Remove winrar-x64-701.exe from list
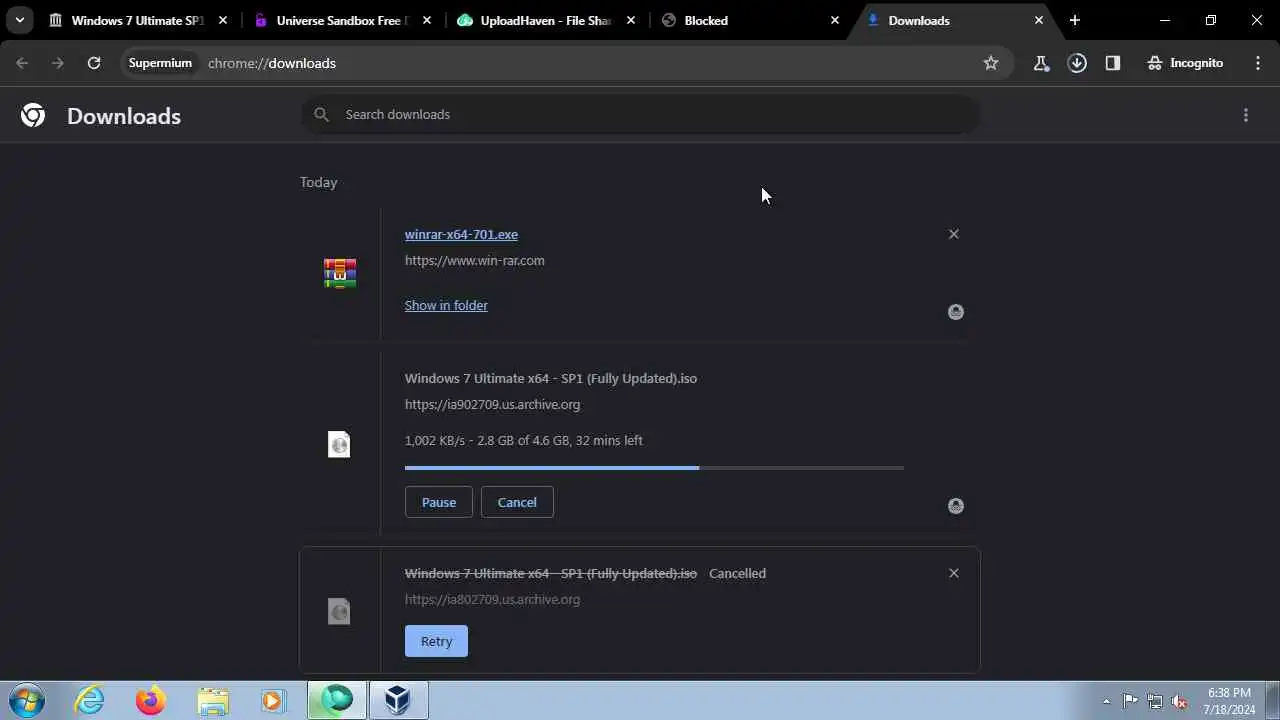This screenshot has height=720, width=1280. 953,234
